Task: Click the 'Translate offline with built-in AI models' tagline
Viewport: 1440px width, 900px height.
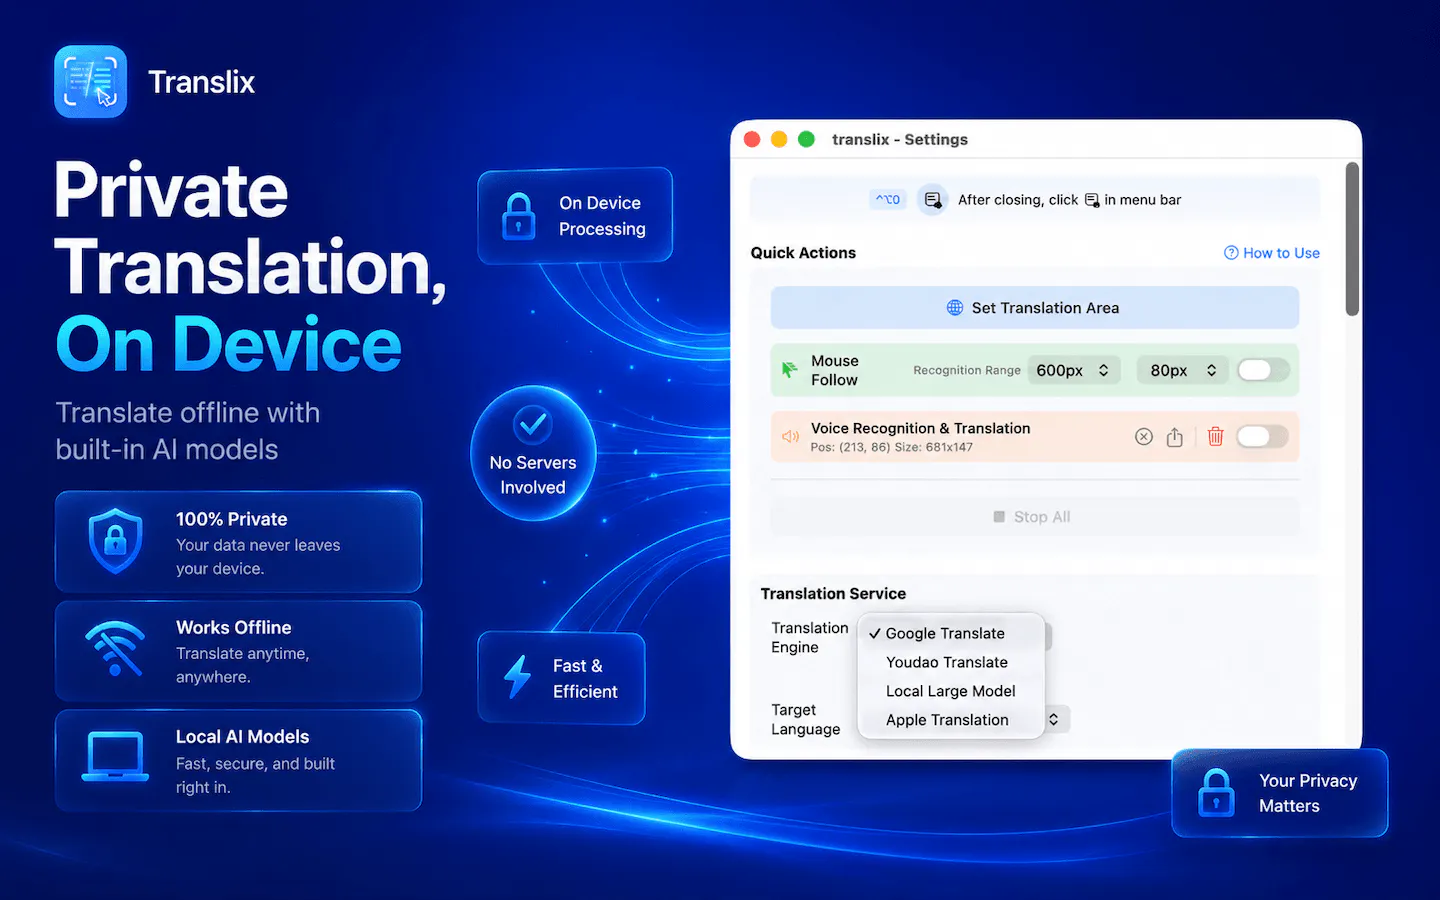Action: (188, 431)
